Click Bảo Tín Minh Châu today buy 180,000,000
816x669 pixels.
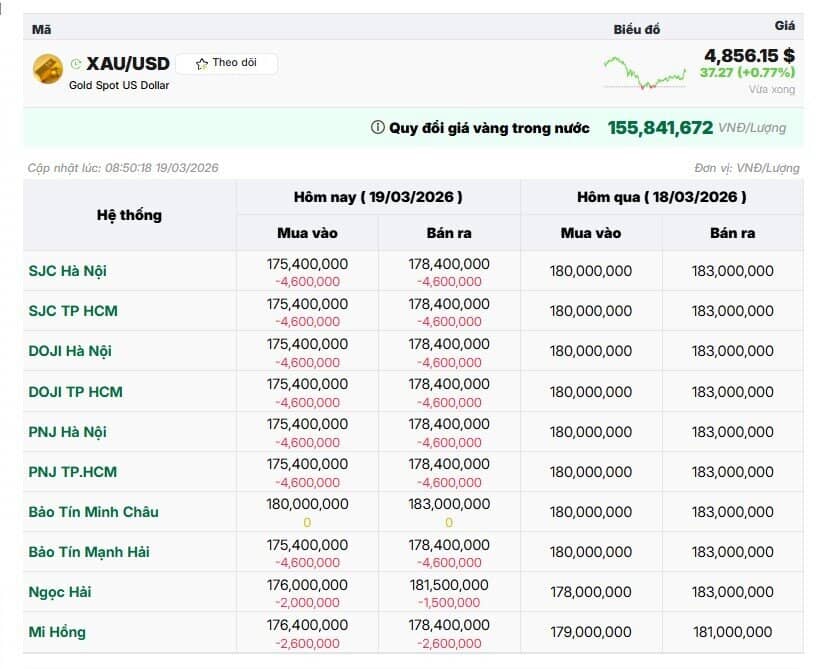pos(307,504)
